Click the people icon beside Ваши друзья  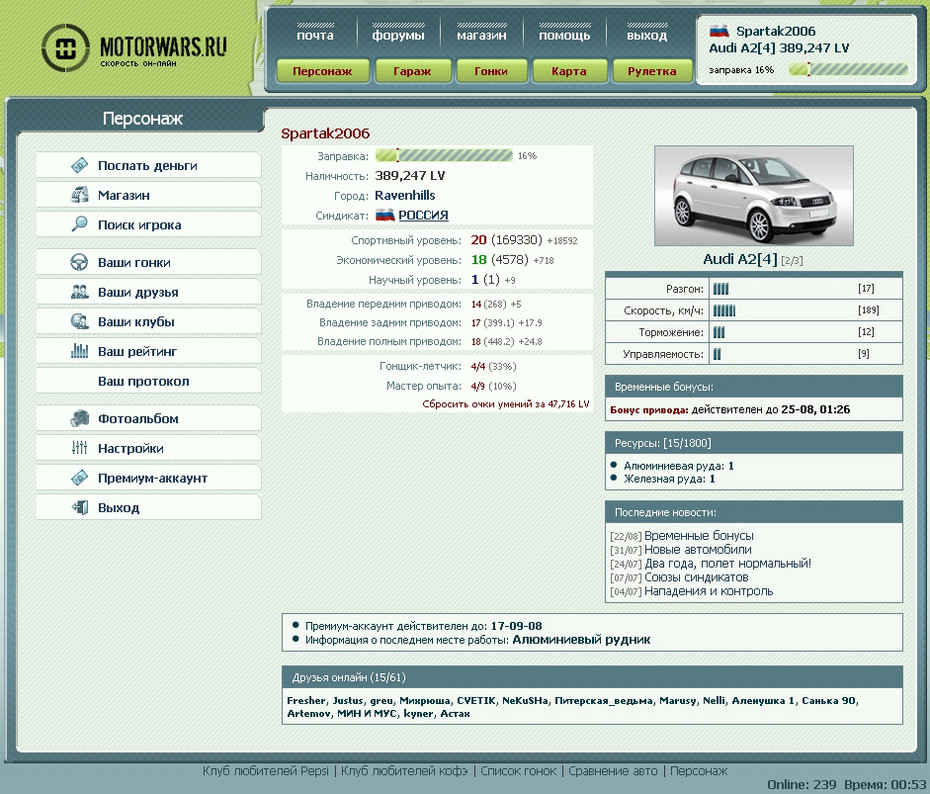[79, 292]
